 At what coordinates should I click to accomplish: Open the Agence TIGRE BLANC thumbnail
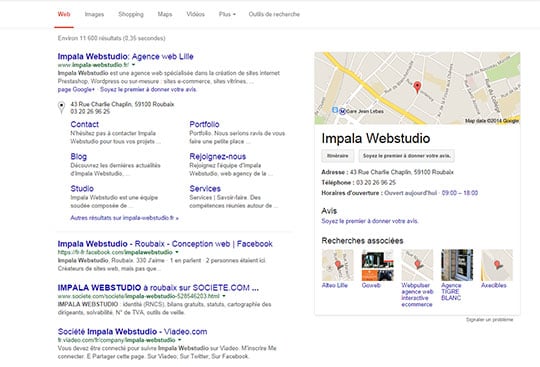point(457,265)
